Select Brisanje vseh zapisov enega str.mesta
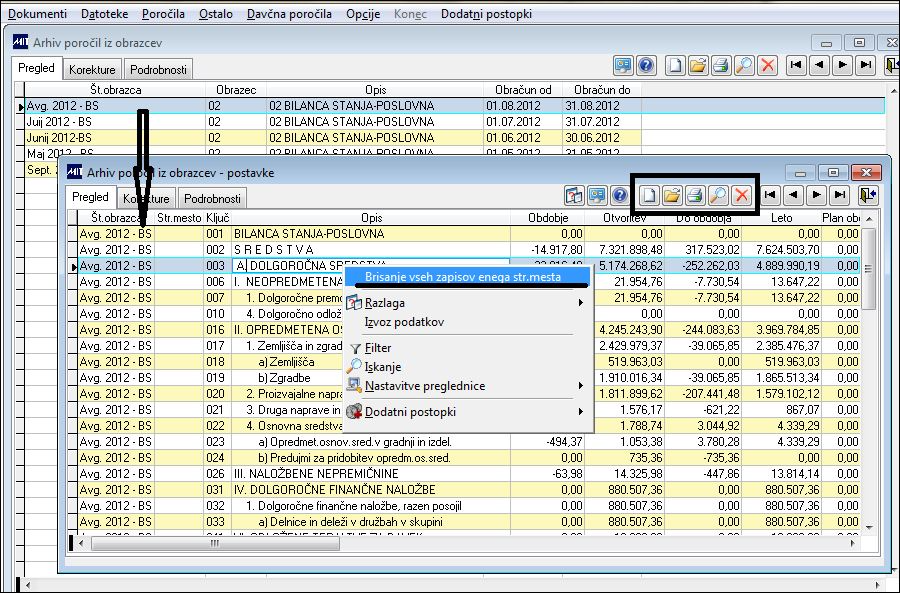This screenshot has height=593, width=900. [462, 277]
